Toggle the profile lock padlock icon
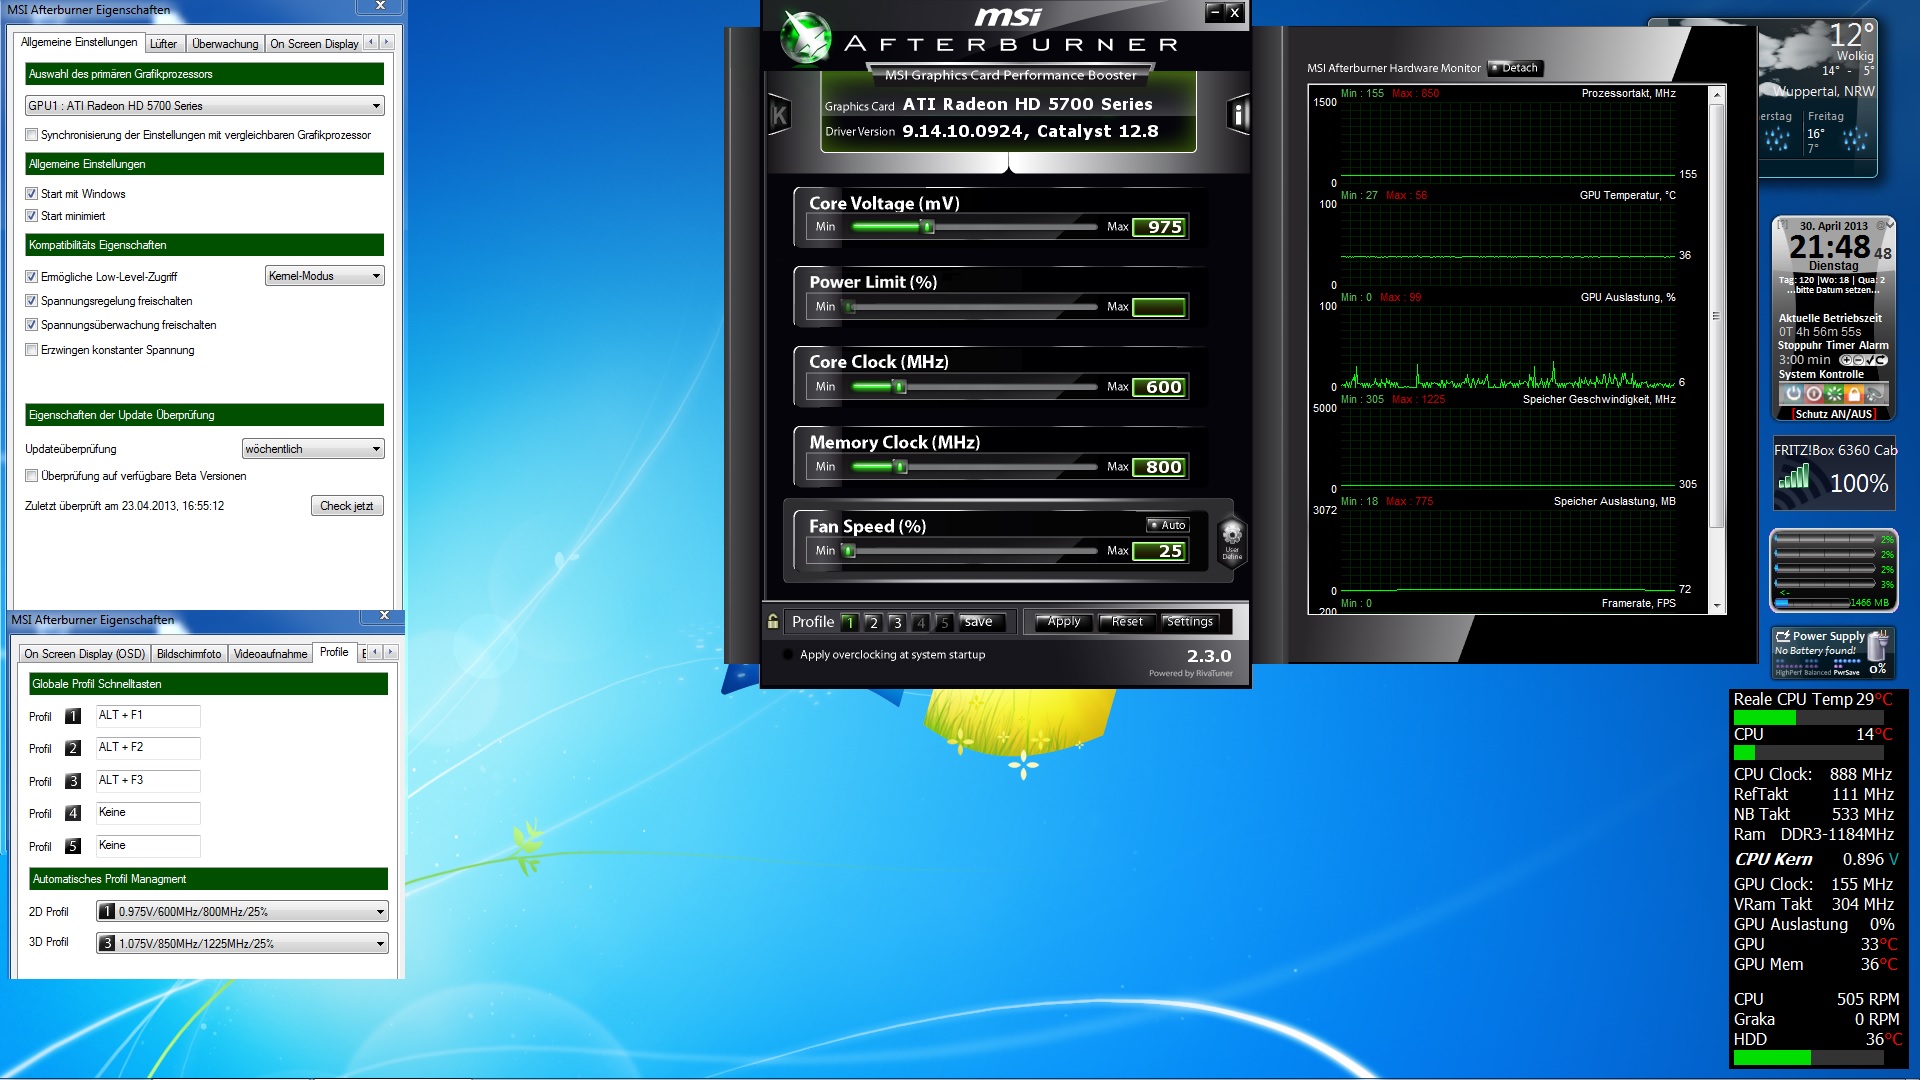The image size is (1920, 1080). pyautogui.click(x=773, y=622)
